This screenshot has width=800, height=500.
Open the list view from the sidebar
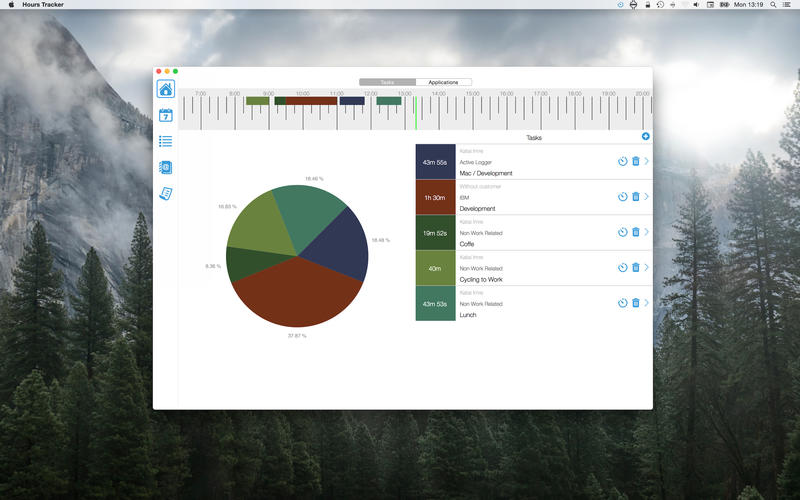coord(165,141)
